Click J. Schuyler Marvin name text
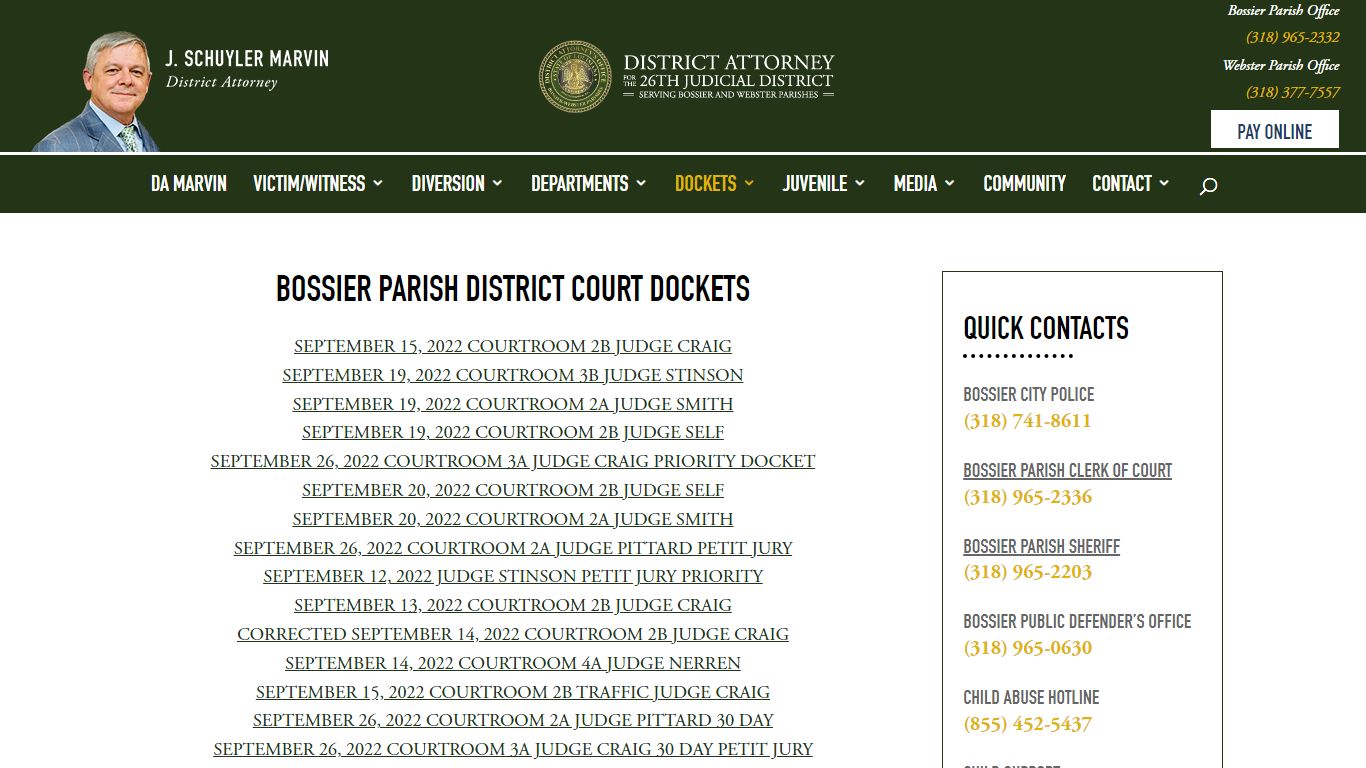This screenshot has width=1366, height=768. click(247, 59)
